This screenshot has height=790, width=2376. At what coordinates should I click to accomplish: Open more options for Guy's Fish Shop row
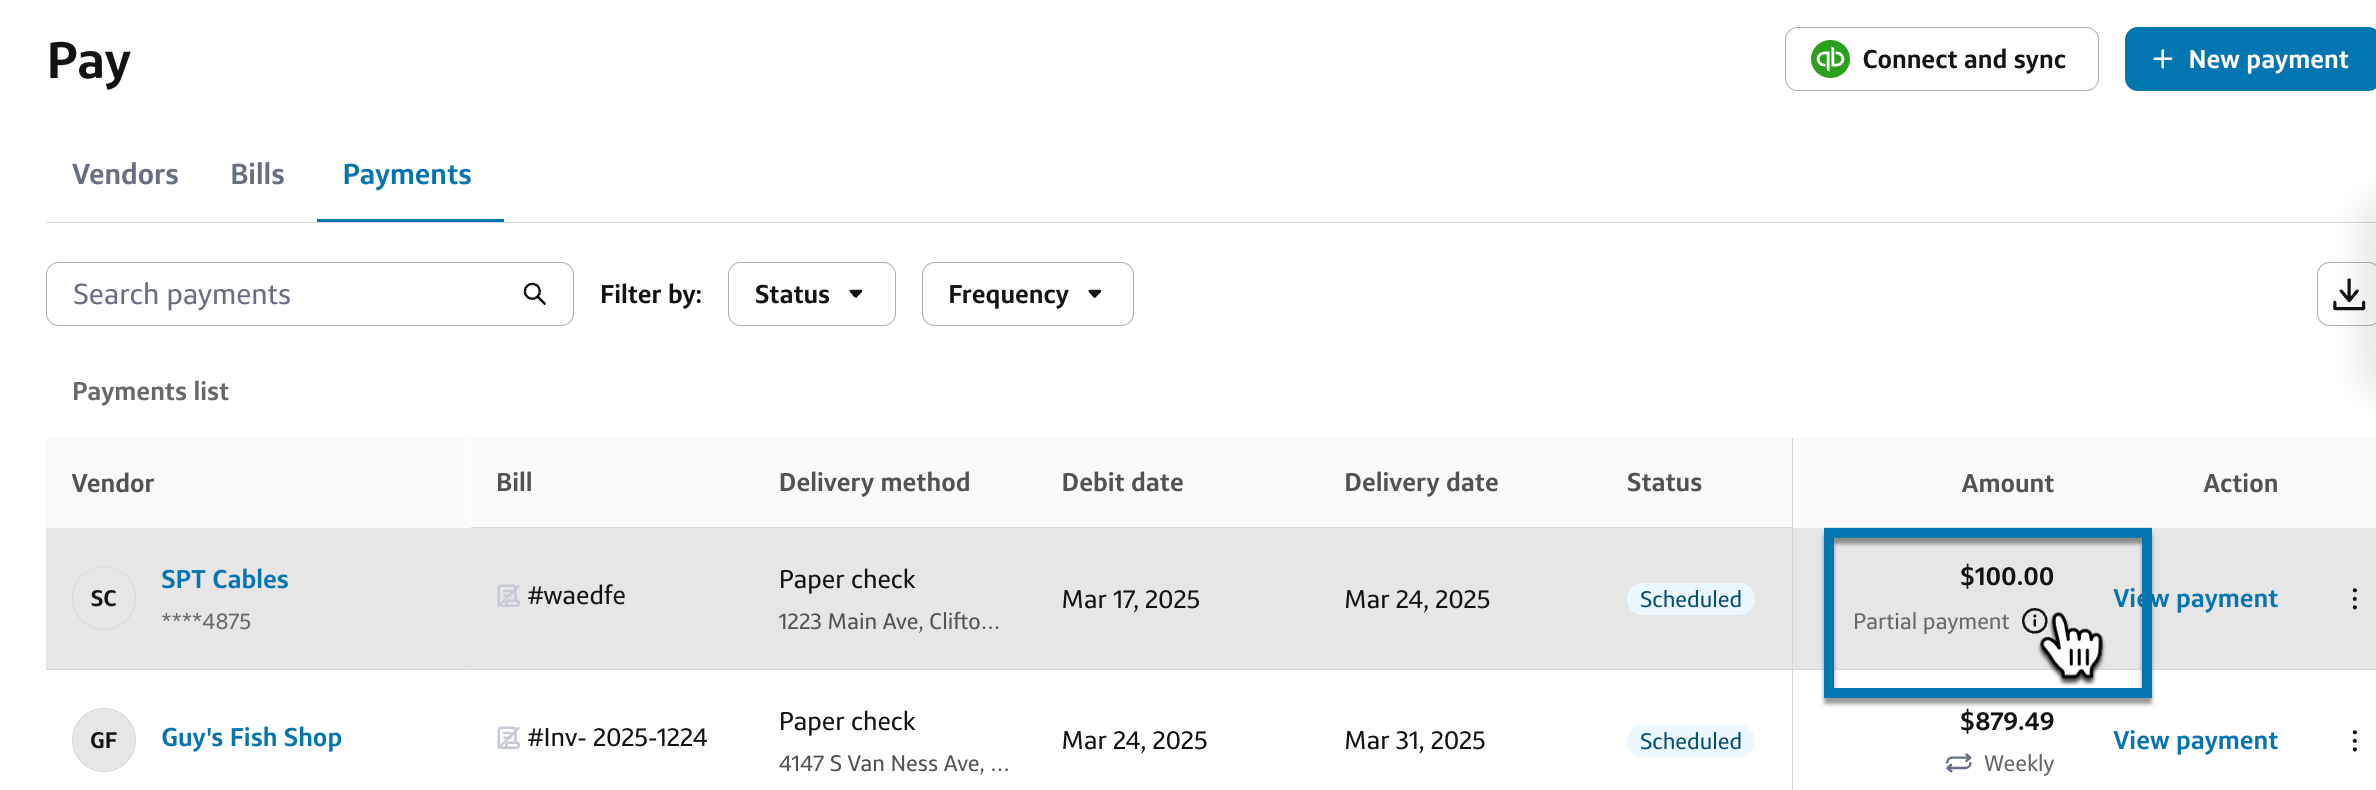2355,741
